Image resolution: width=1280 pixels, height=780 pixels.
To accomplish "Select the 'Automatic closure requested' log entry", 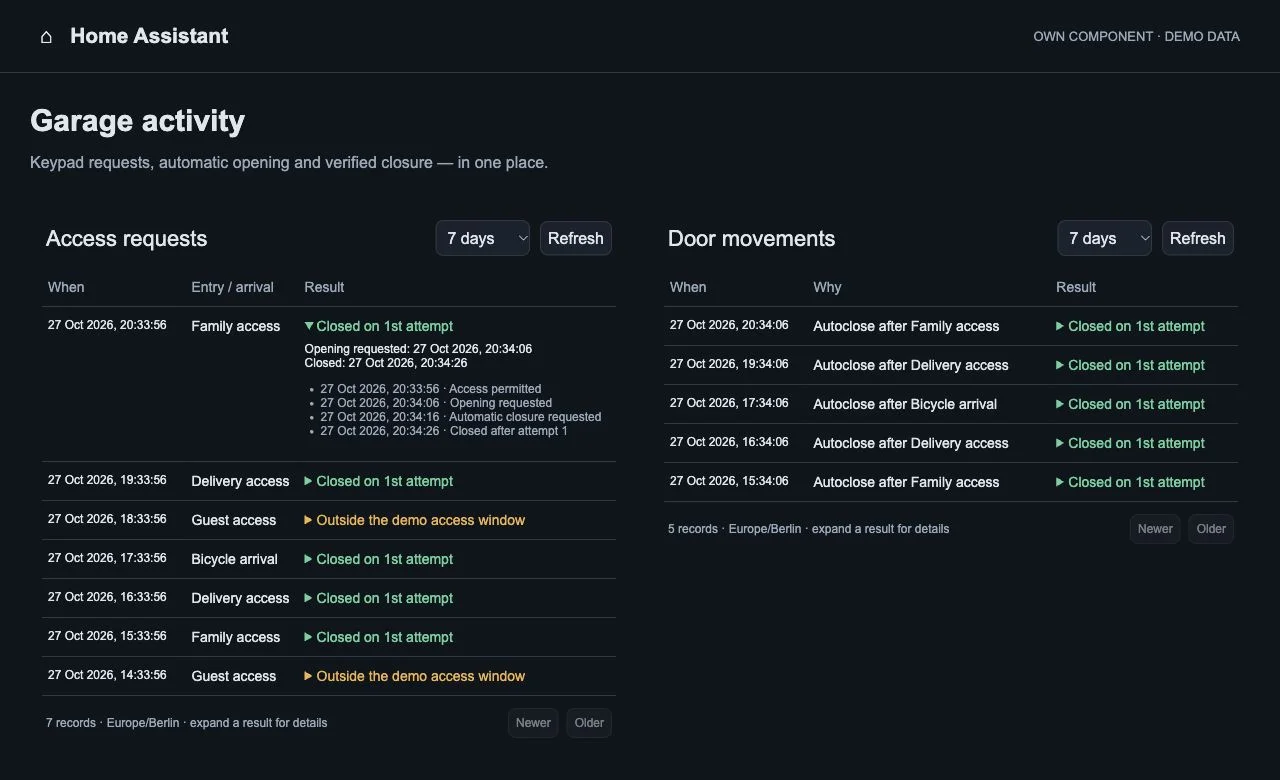I will (x=461, y=417).
